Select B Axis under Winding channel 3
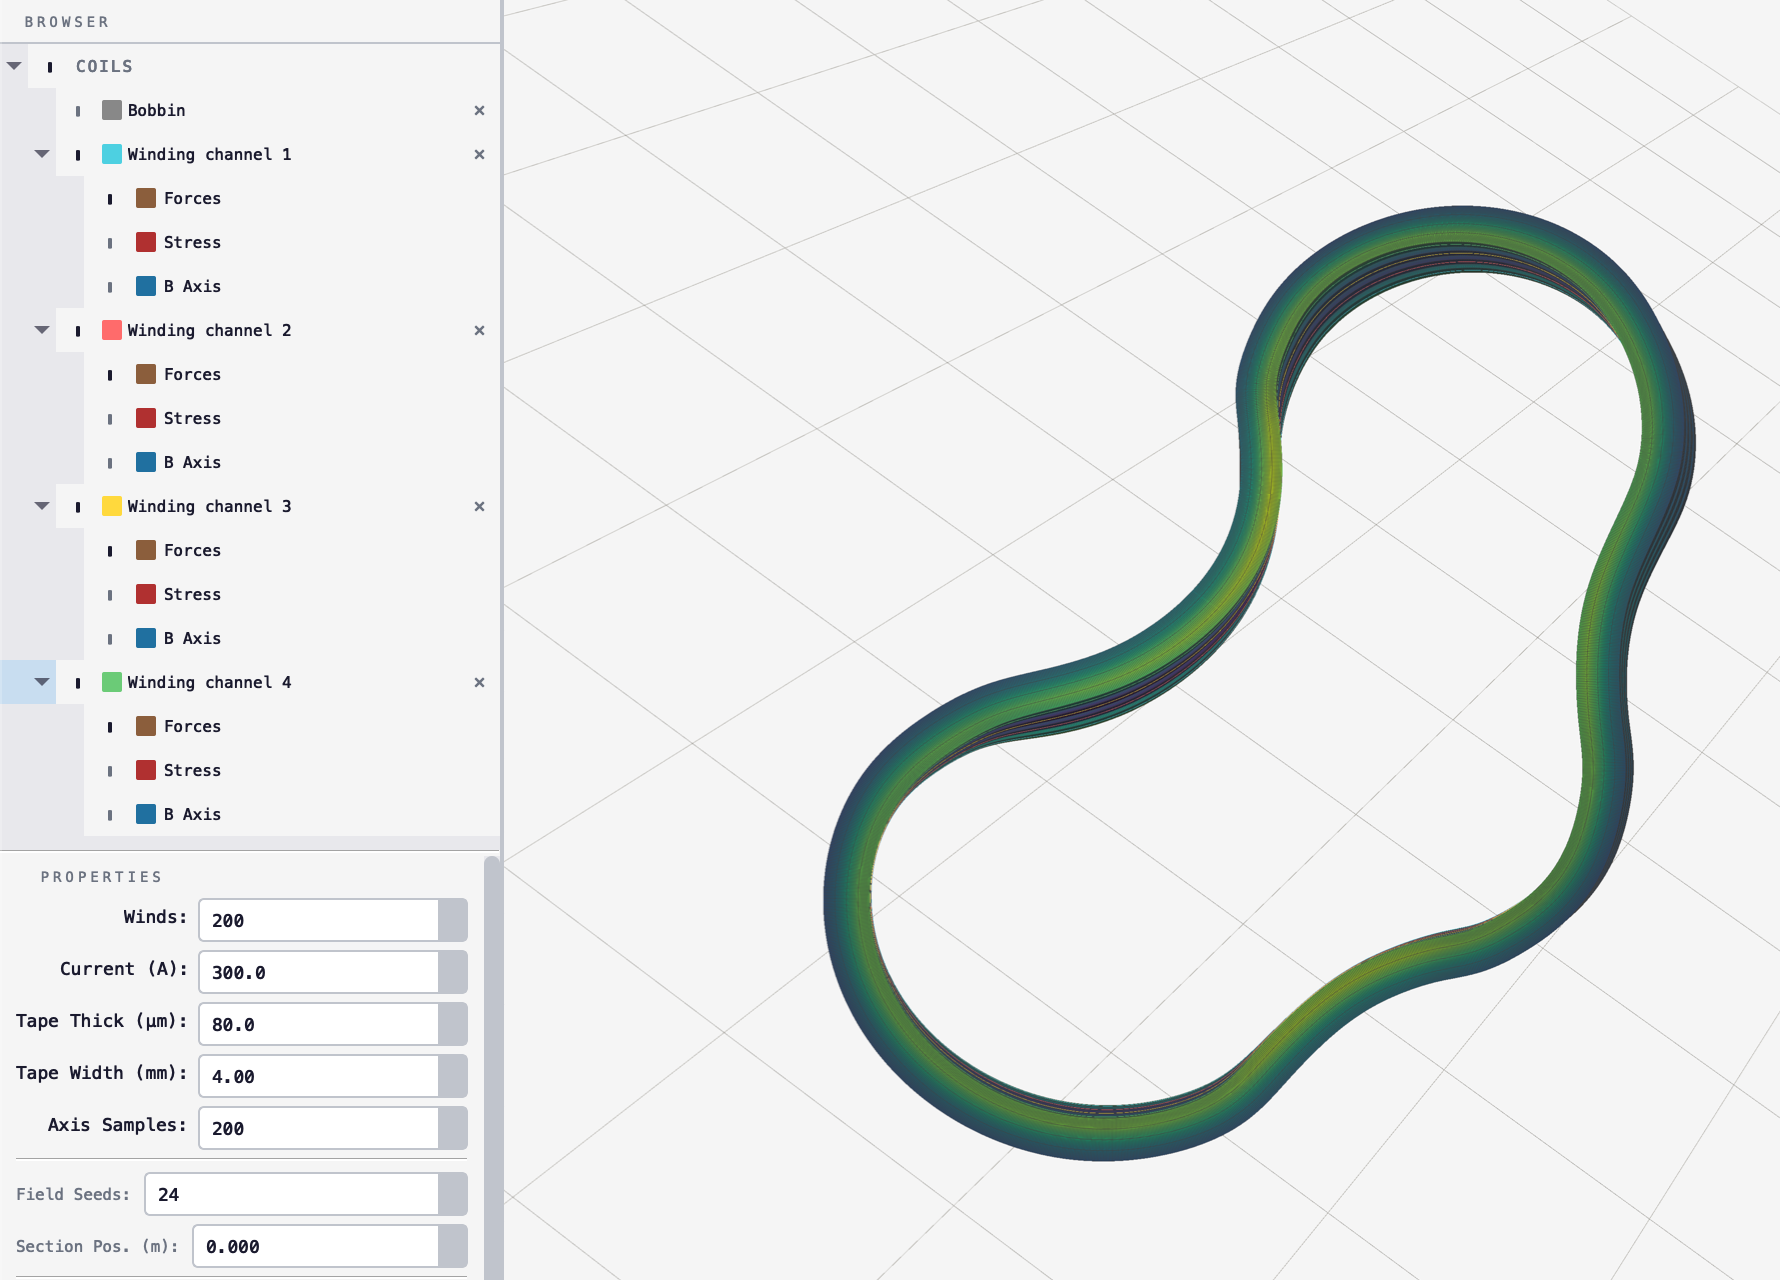This screenshot has height=1280, width=1780. [x=291, y=638]
